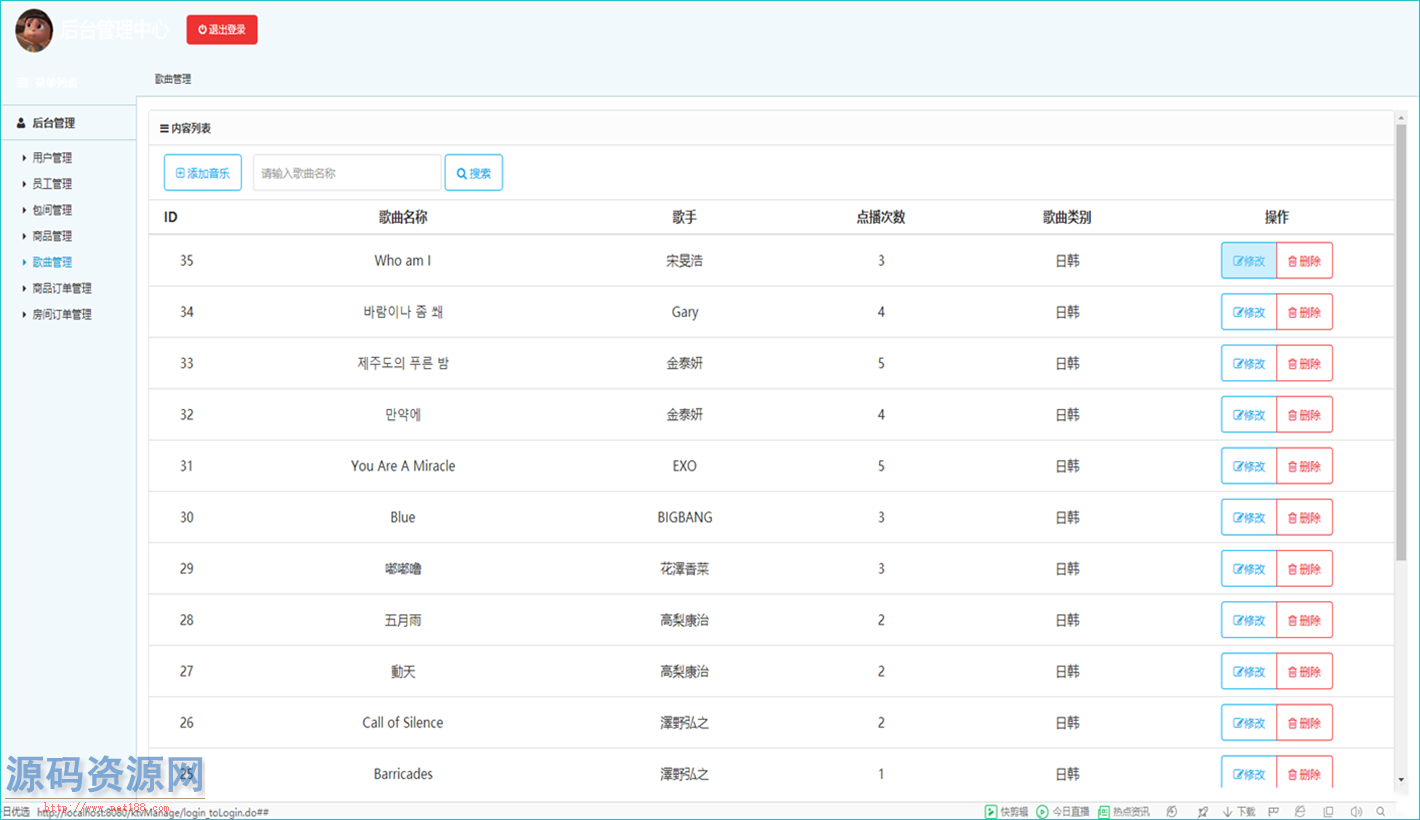This screenshot has width=1420, height=820.
Task: Click 添加音乐 to add a song
Action: (x=203, y=173)
